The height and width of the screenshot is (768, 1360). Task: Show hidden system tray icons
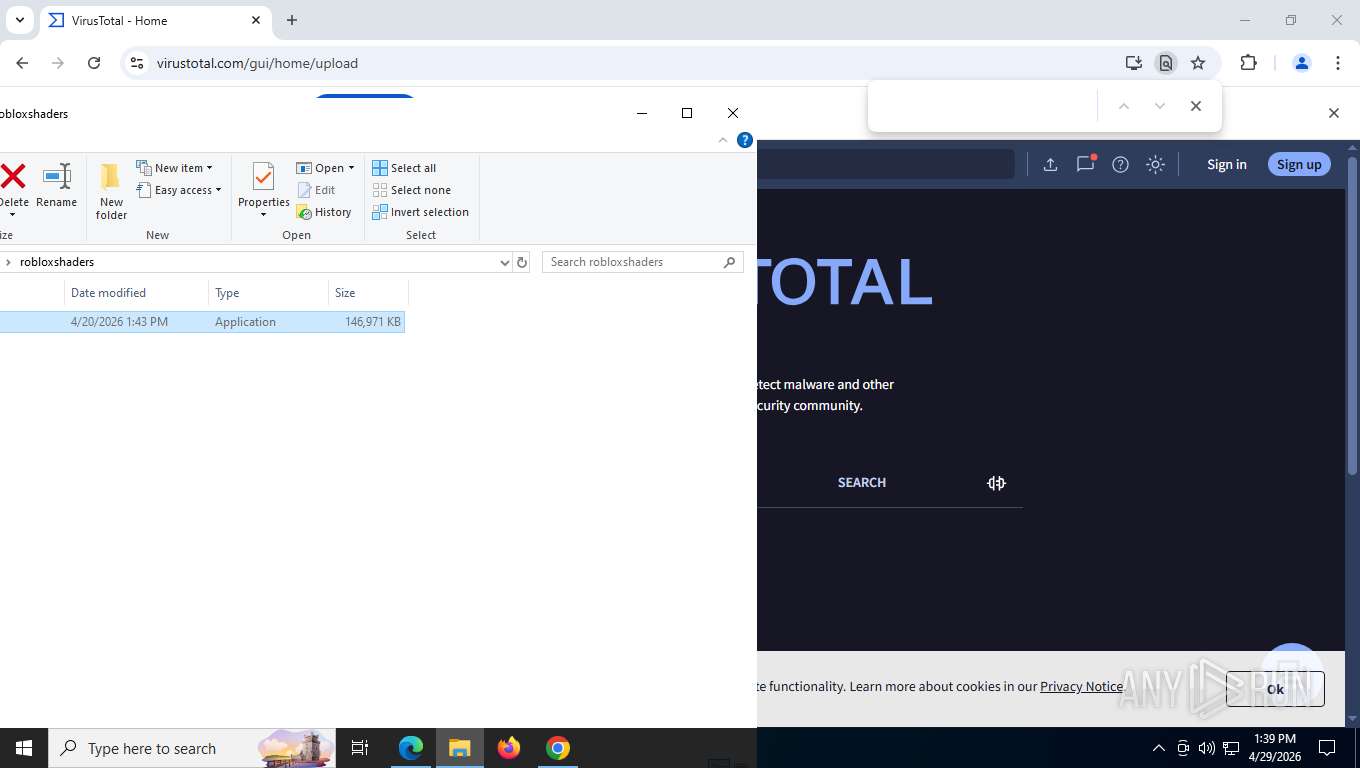point(1158,748)
